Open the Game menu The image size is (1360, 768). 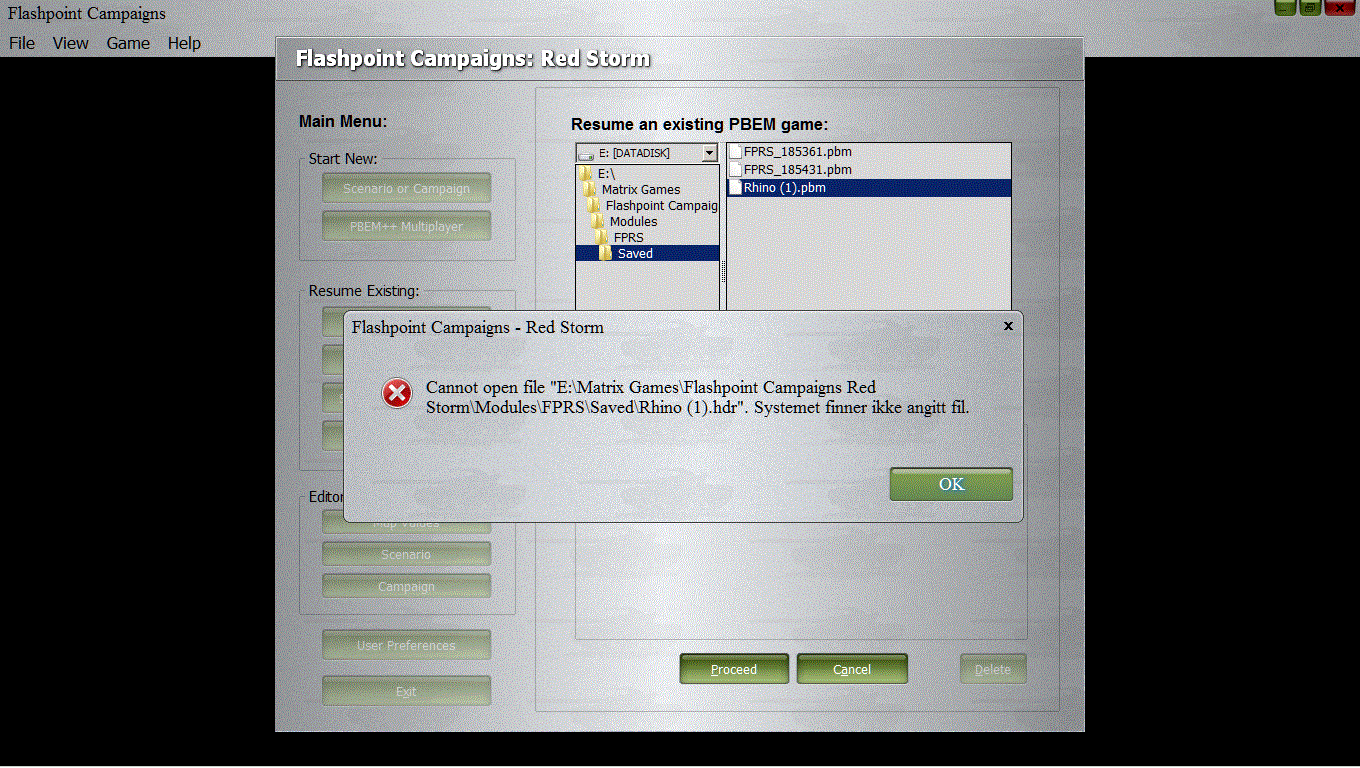point(128,43)
